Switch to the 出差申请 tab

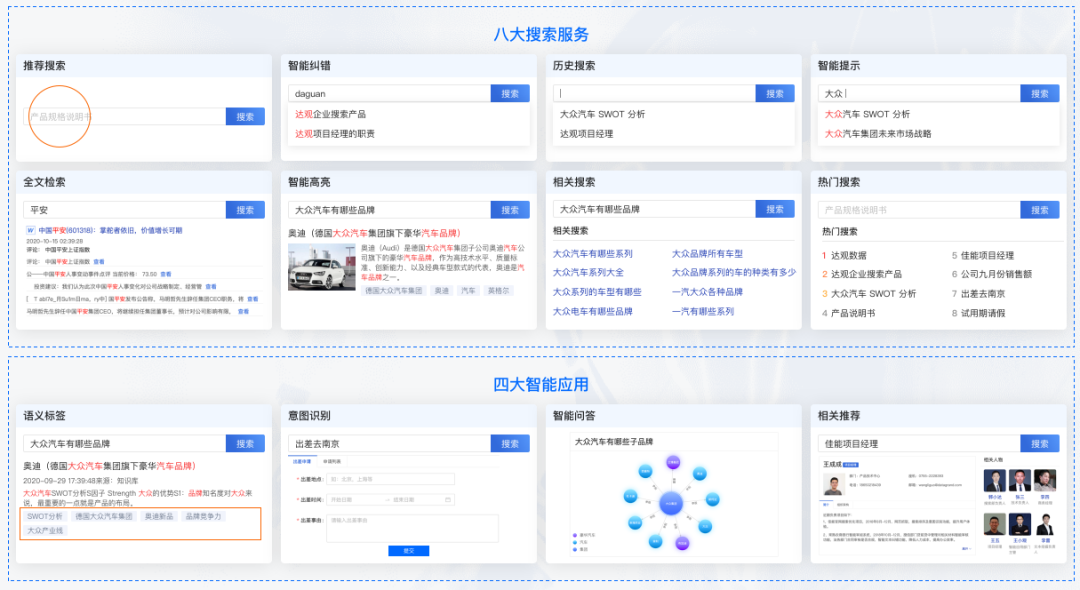point(302,461)
